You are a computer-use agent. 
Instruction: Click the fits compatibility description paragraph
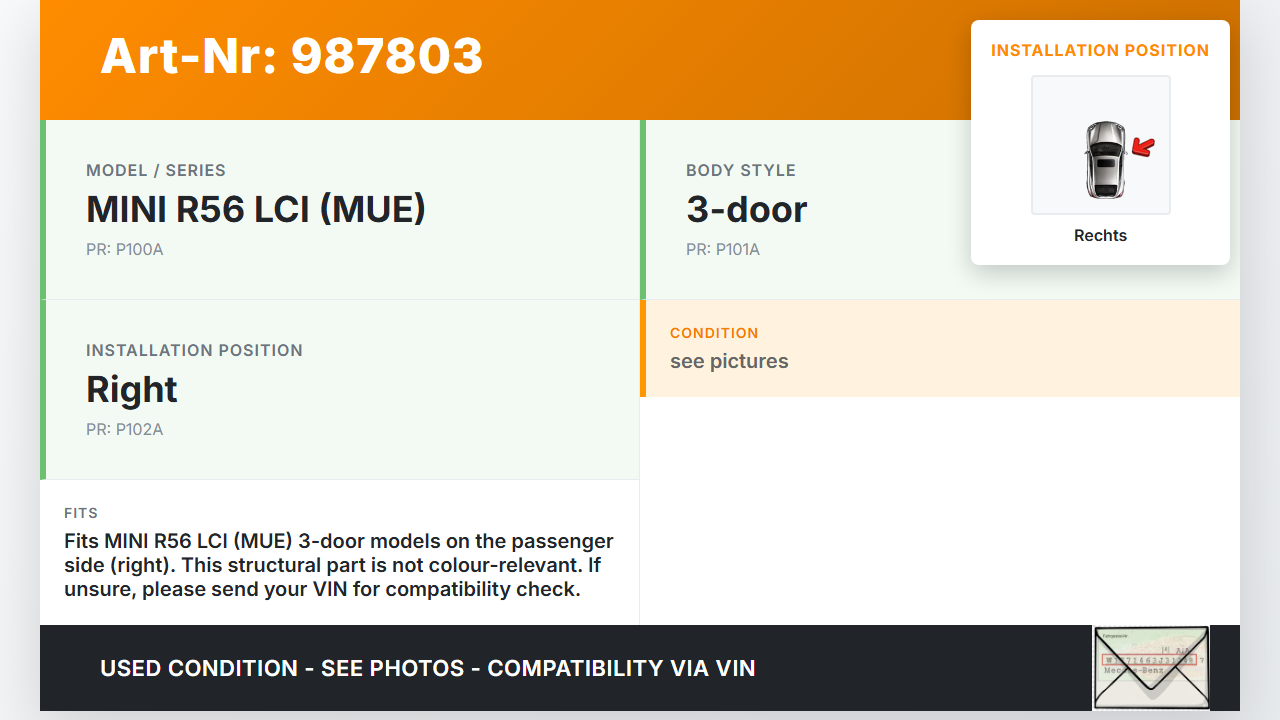pos(339,565)
